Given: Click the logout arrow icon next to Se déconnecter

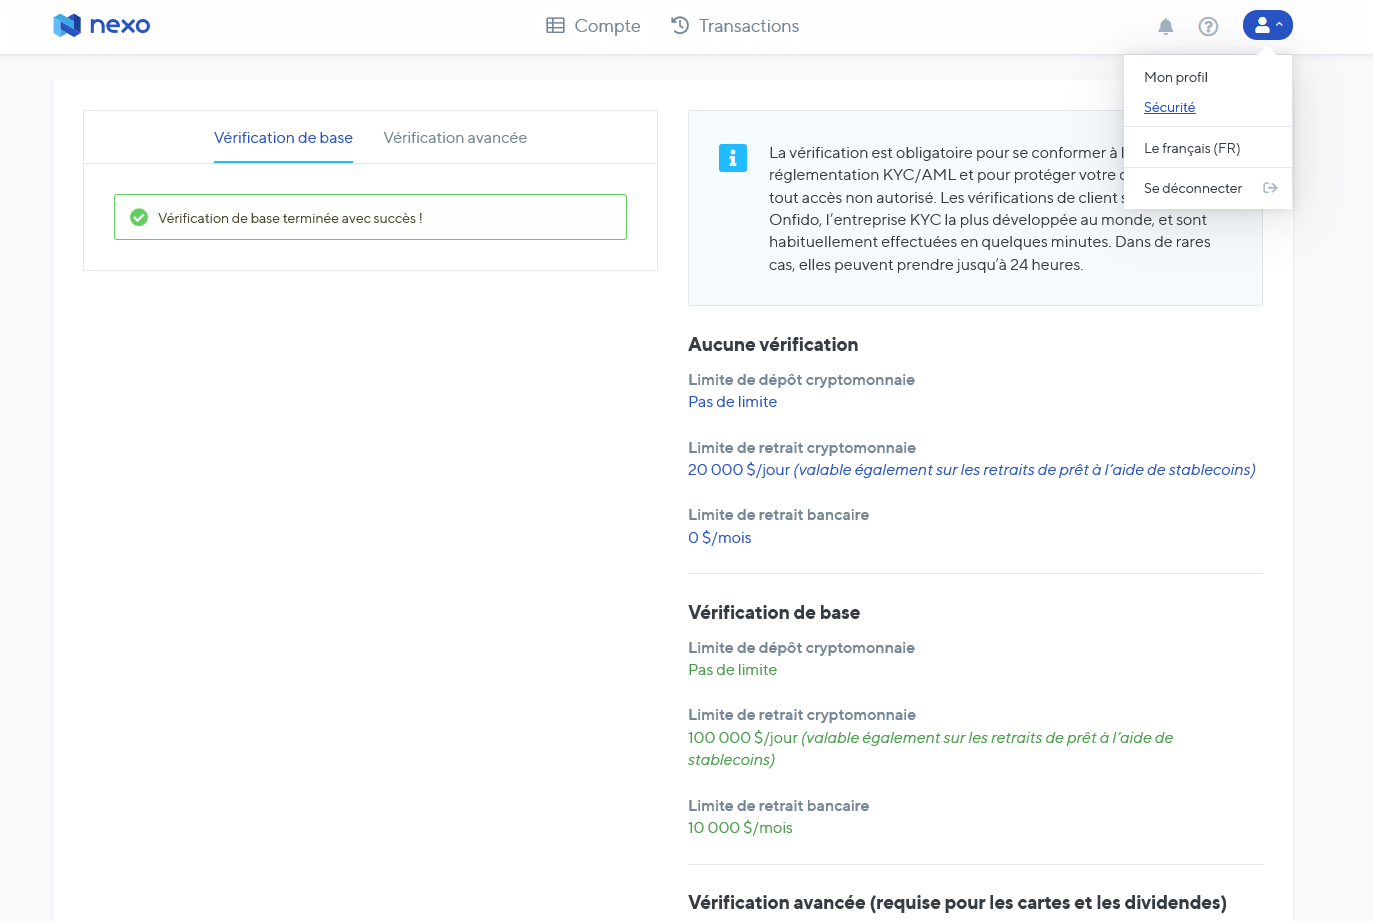Looking at the screenshot, I should pos(1270,187).
